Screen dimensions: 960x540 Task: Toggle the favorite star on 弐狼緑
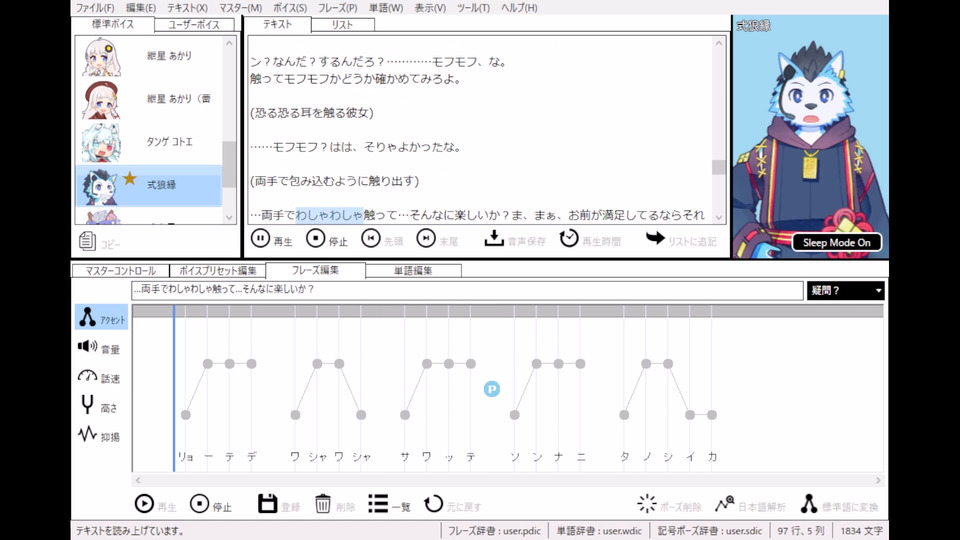coord(130,178)
